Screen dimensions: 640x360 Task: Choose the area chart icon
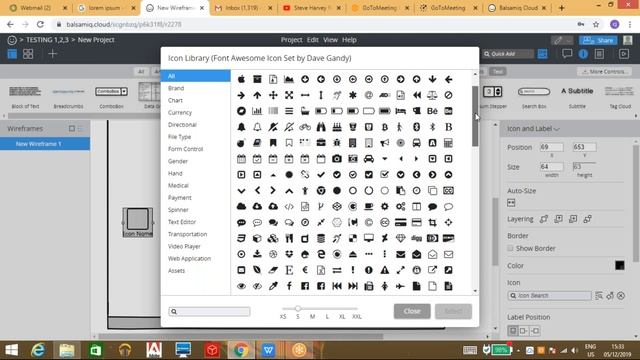pyautogui.click(x=289, y=79)
